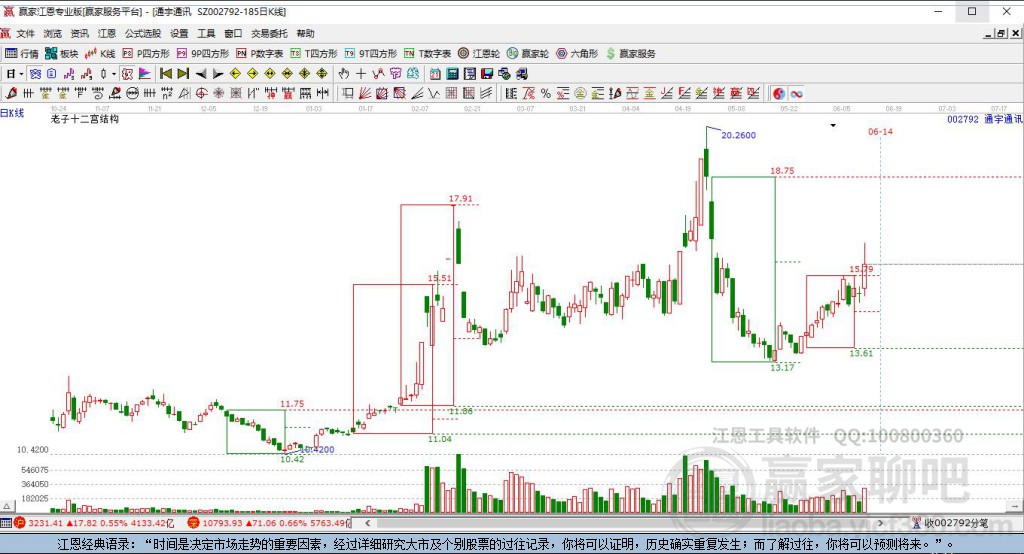
Task: Click the P四方形 square chart button
Action: tap(148, 53)
